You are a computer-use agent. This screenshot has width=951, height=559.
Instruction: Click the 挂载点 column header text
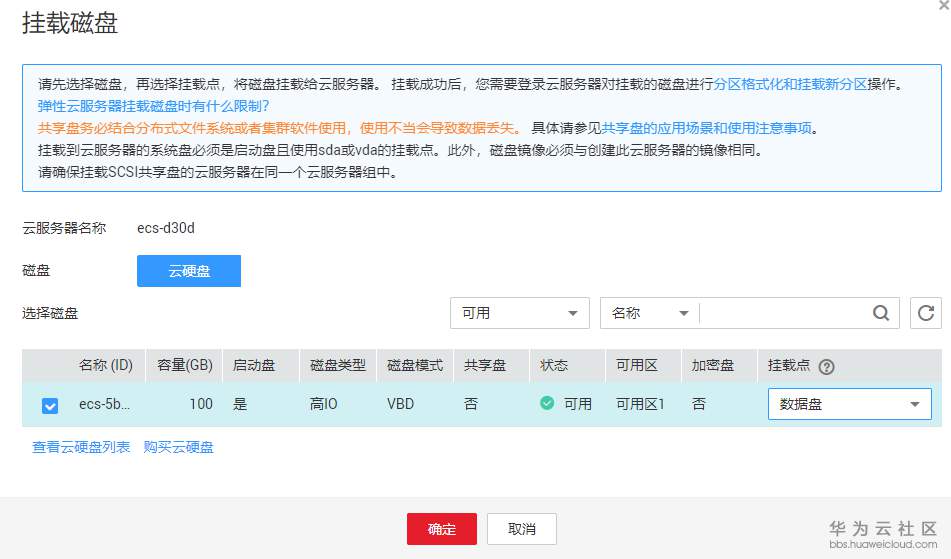(788, 365)
